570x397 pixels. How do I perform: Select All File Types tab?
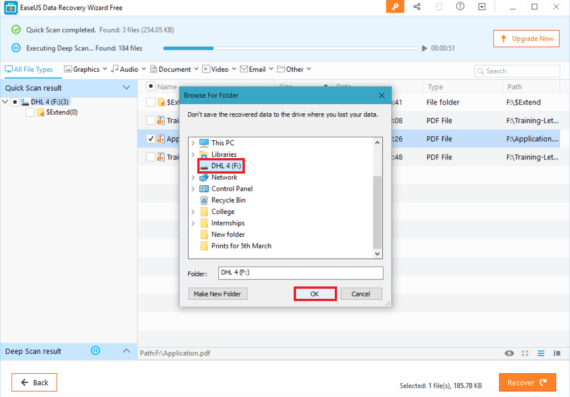[x=29, y=69]
